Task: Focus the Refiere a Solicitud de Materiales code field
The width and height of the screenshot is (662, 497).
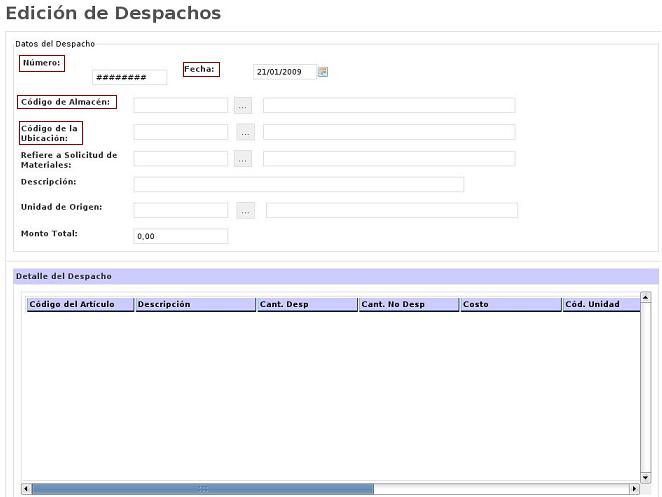Action: point(181,158)
